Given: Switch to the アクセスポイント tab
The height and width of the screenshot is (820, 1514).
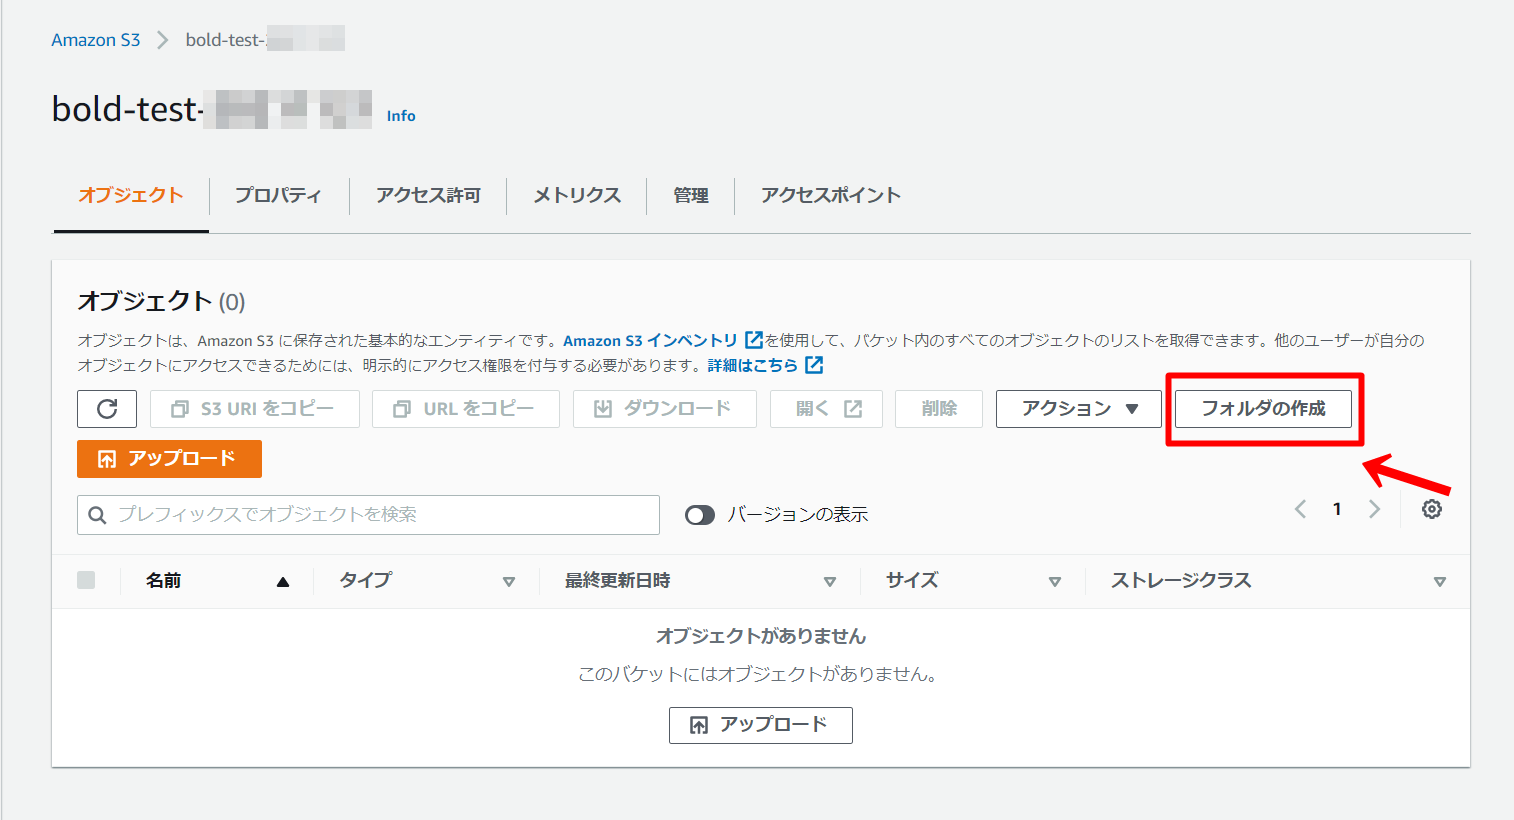Looking at the screenshot, I should click(831, 195).
